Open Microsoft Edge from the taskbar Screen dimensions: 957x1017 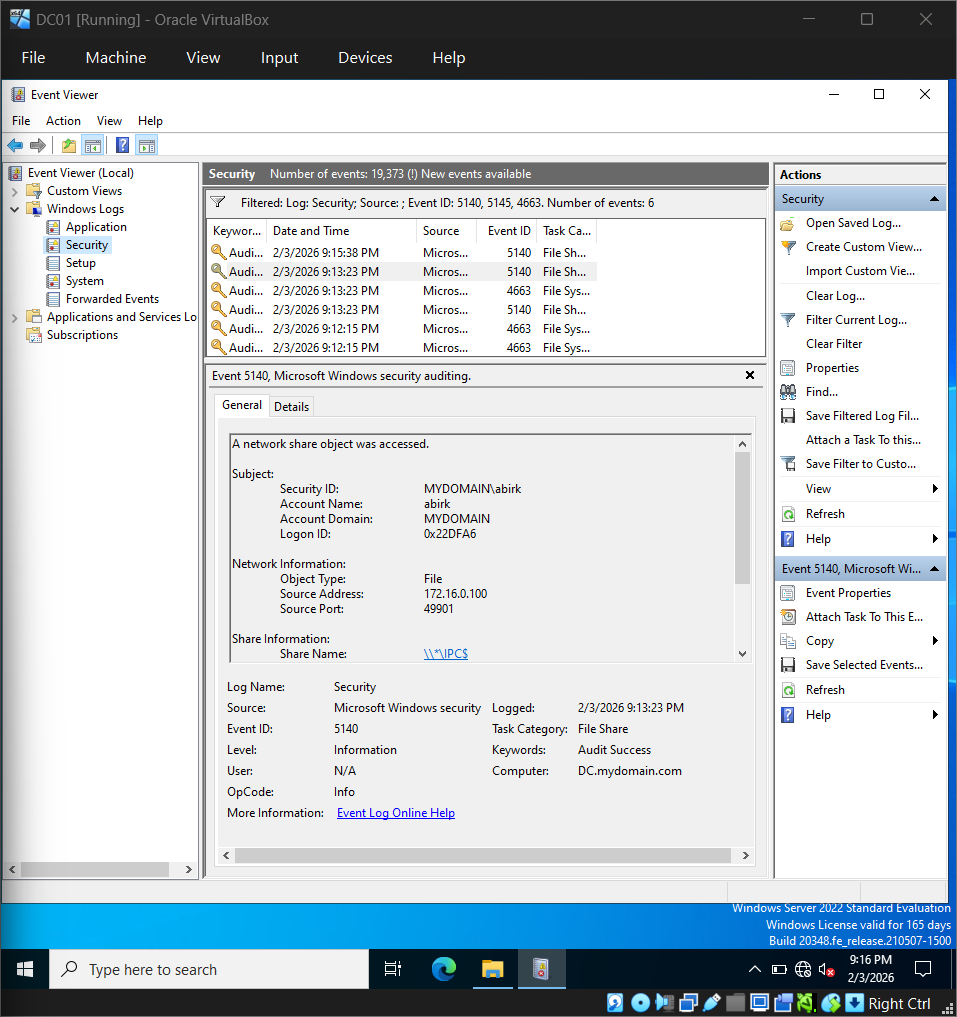click(x=444, y=970)
